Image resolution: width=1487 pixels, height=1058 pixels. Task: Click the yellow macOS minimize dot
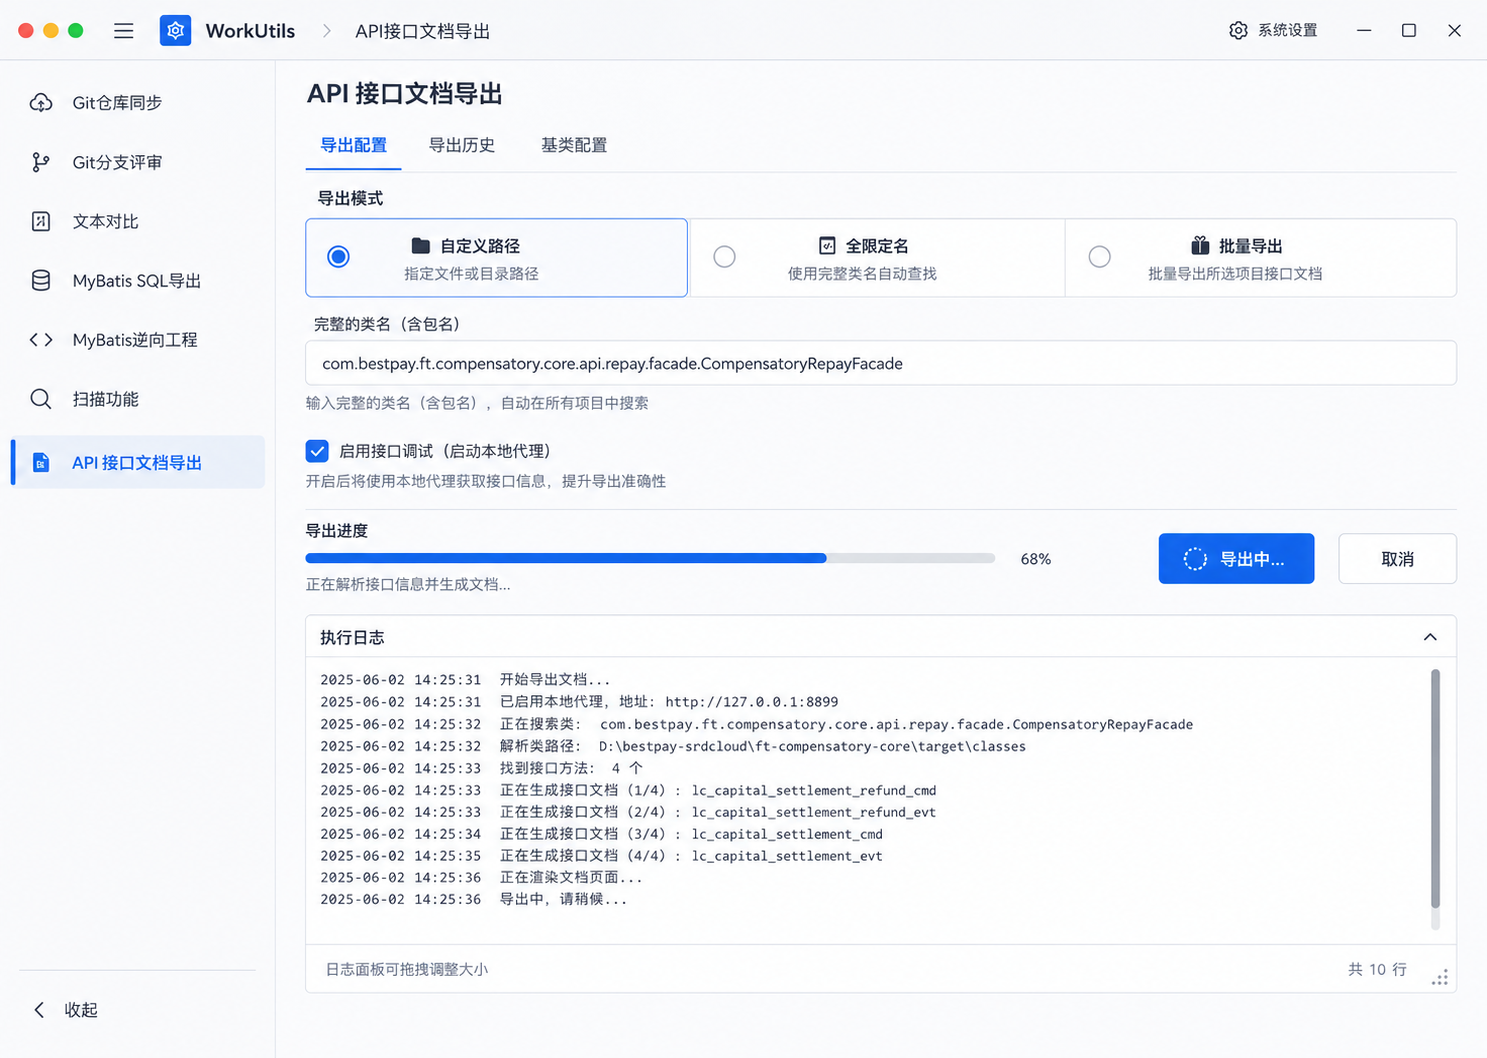click(x=51, y=31)
